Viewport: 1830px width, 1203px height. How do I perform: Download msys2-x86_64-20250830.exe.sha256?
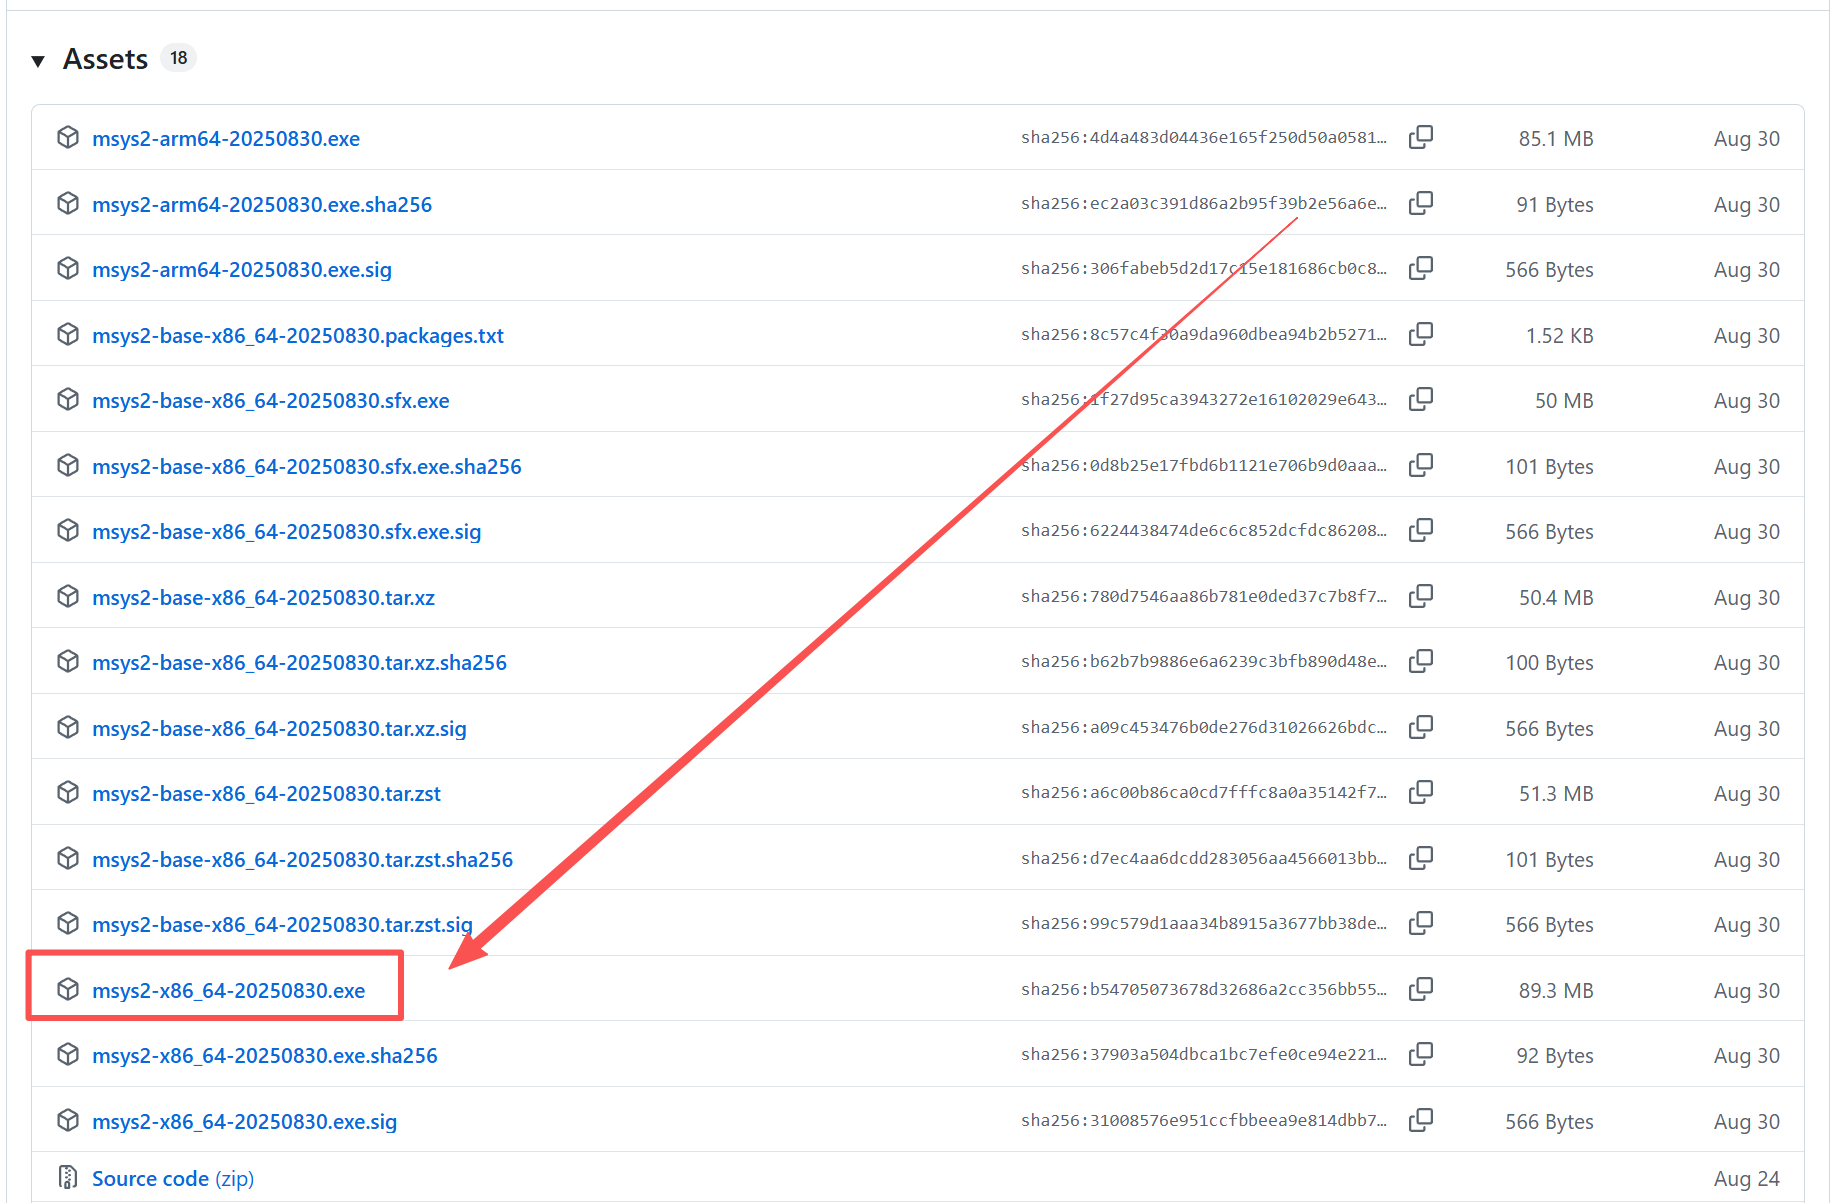point(265,1056)
